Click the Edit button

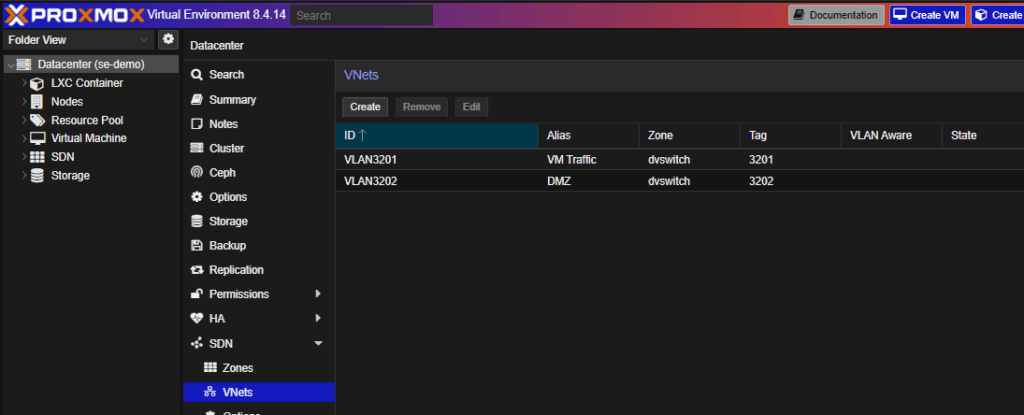[x=472, y=107]
